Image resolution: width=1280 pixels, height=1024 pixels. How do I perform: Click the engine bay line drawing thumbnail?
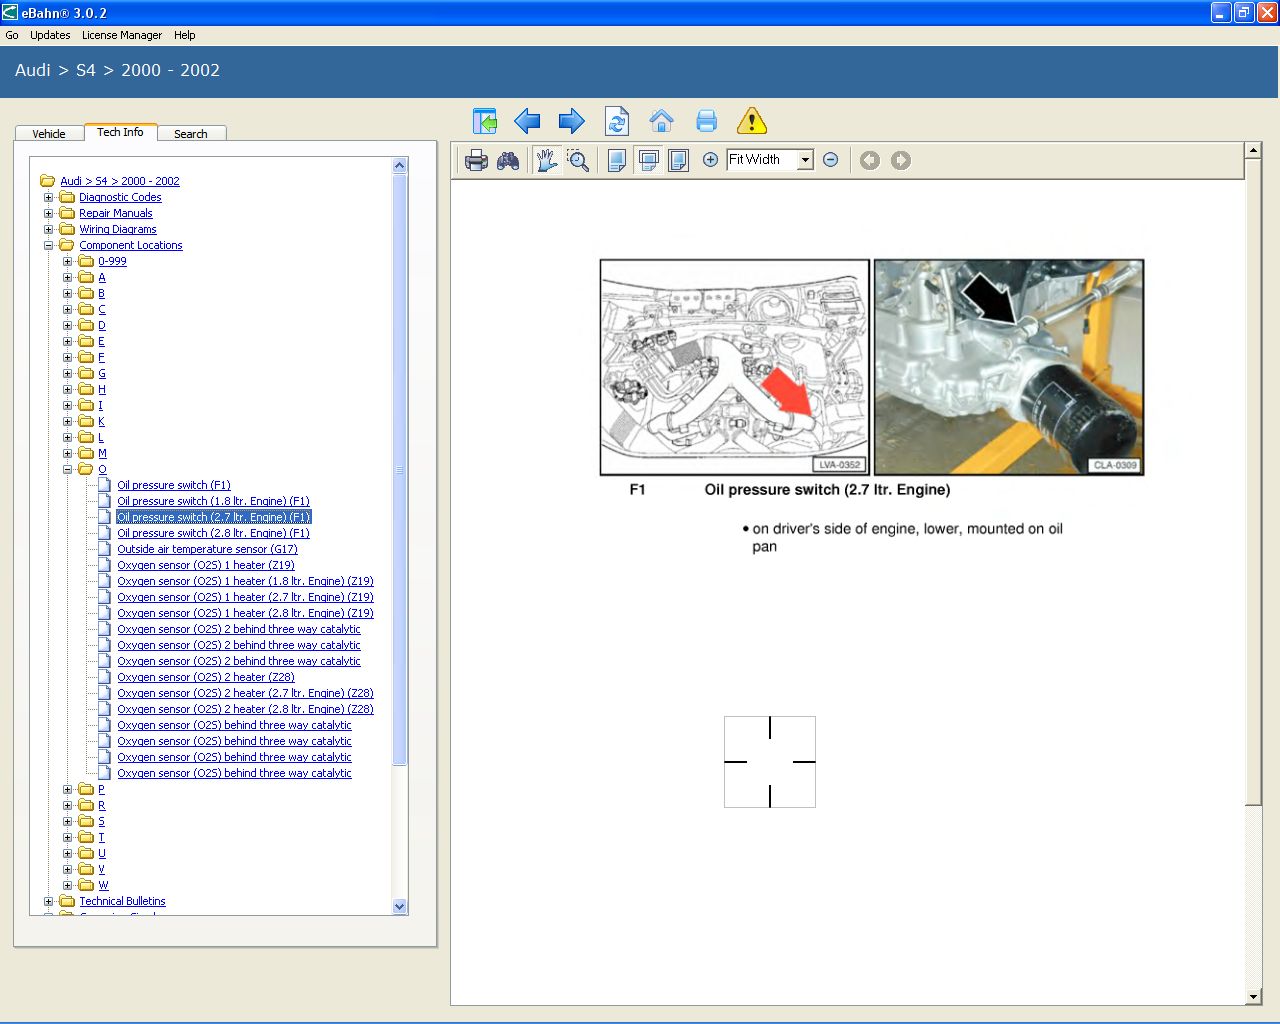click(735, 367)
